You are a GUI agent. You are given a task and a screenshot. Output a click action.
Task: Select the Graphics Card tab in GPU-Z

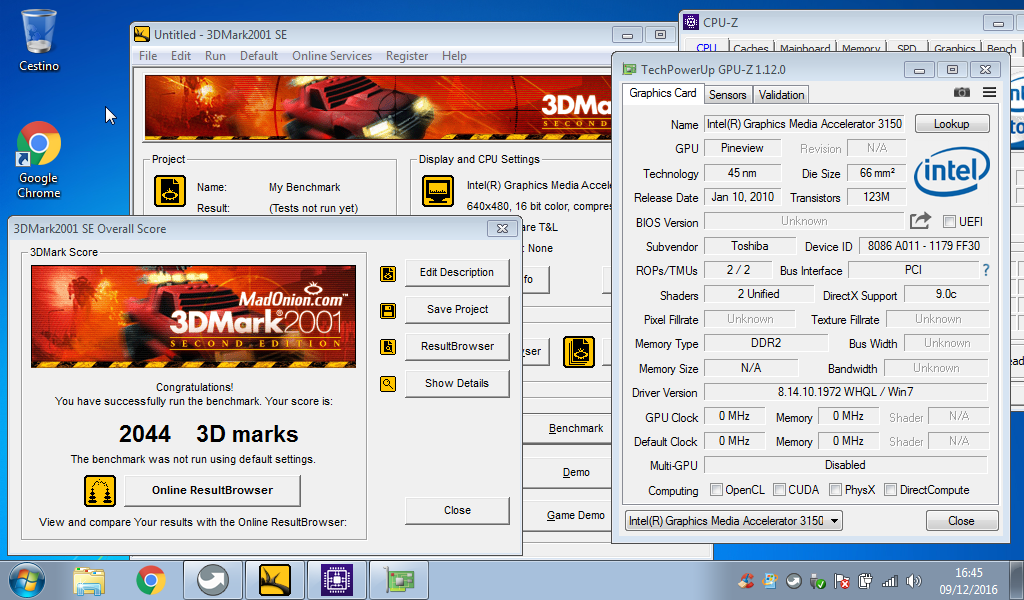tap(663, 93)
